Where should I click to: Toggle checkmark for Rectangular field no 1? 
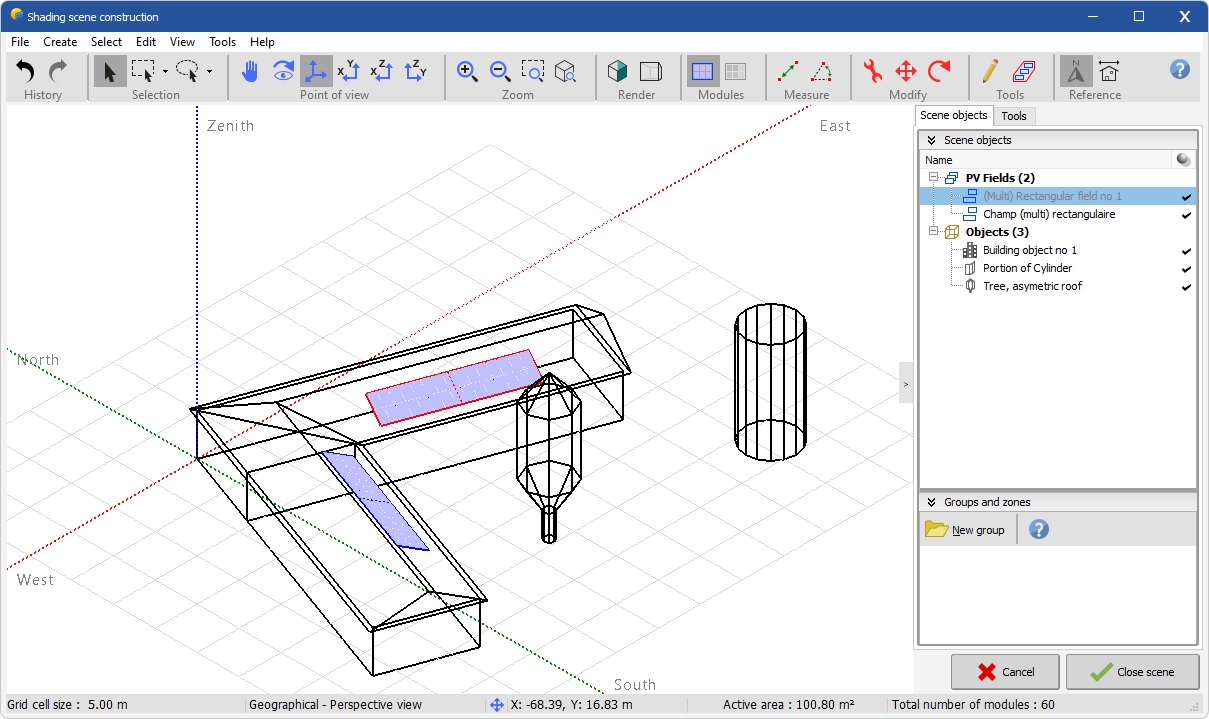(1186, 197)
